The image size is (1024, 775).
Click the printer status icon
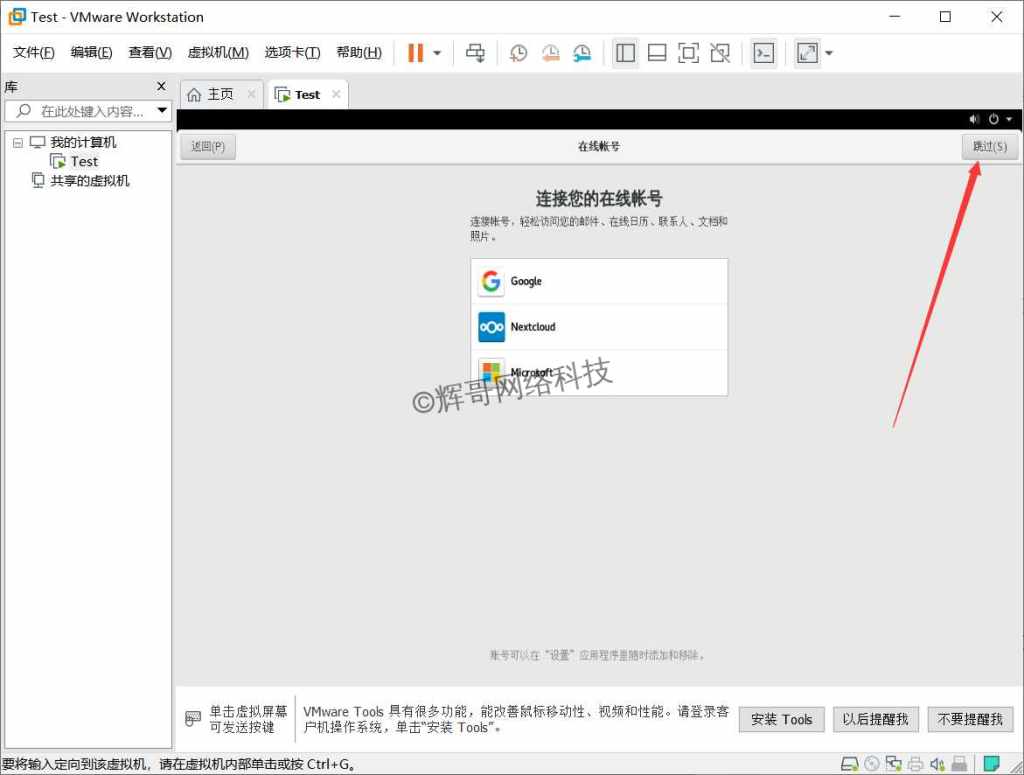tap(916, 764)
